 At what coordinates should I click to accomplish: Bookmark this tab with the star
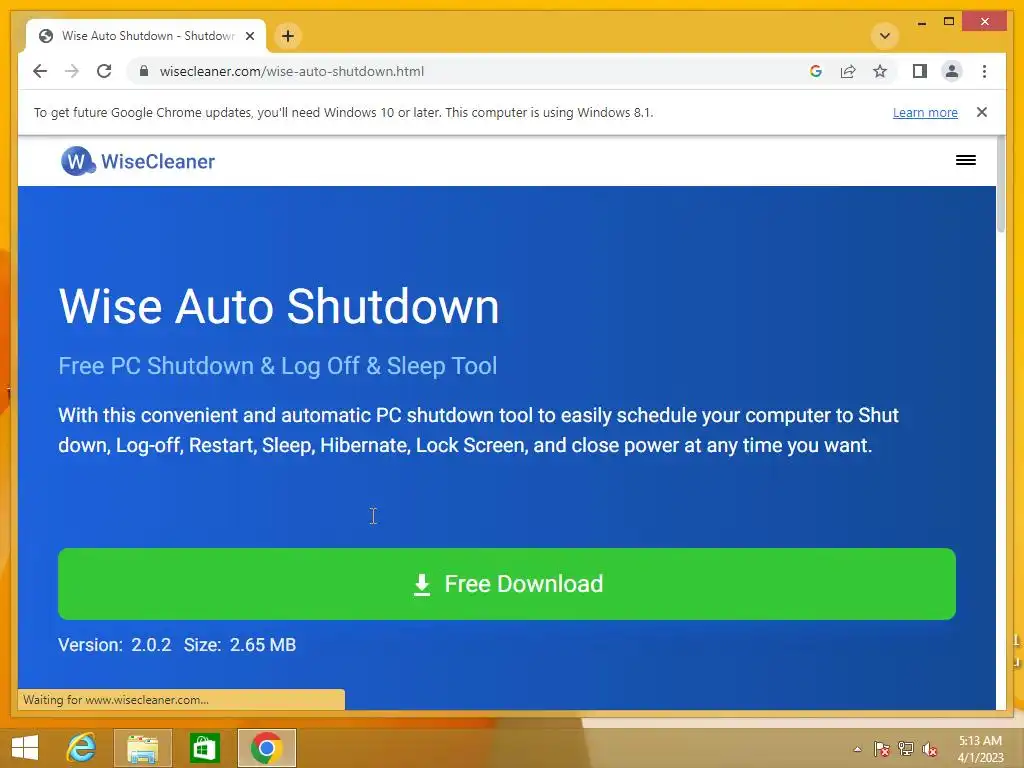pos(880,71)
